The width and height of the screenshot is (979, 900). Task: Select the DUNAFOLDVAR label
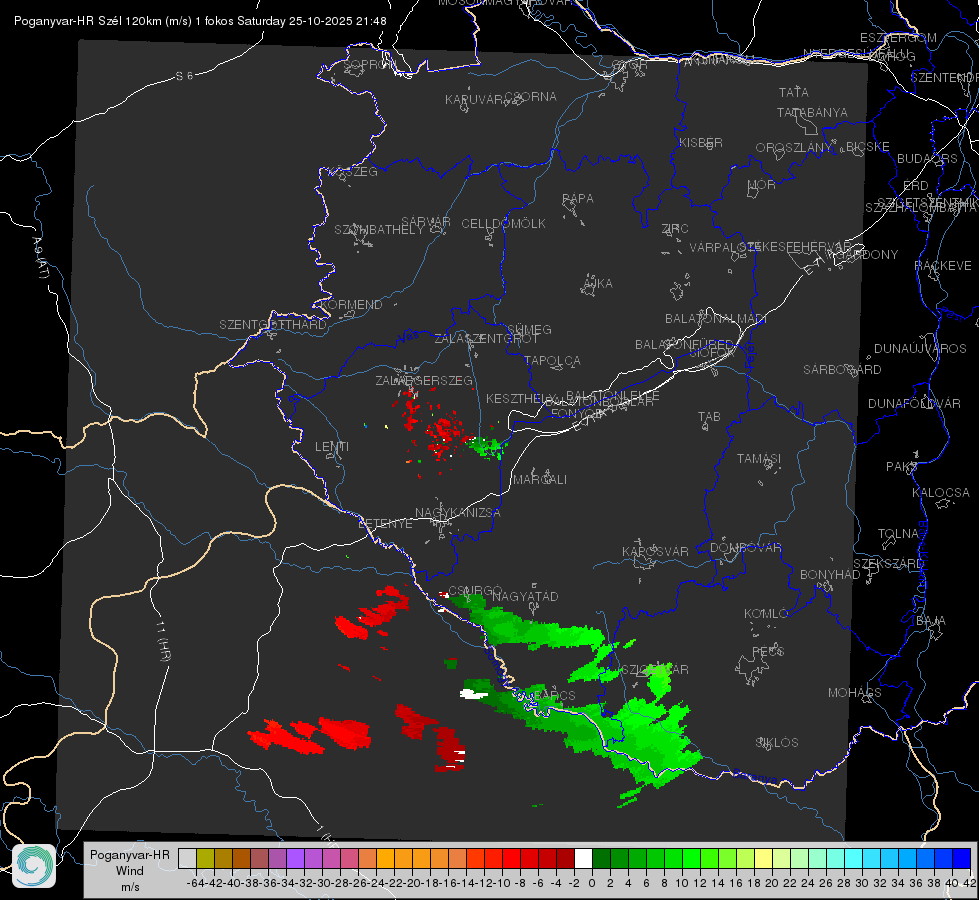tap(914, 403)
